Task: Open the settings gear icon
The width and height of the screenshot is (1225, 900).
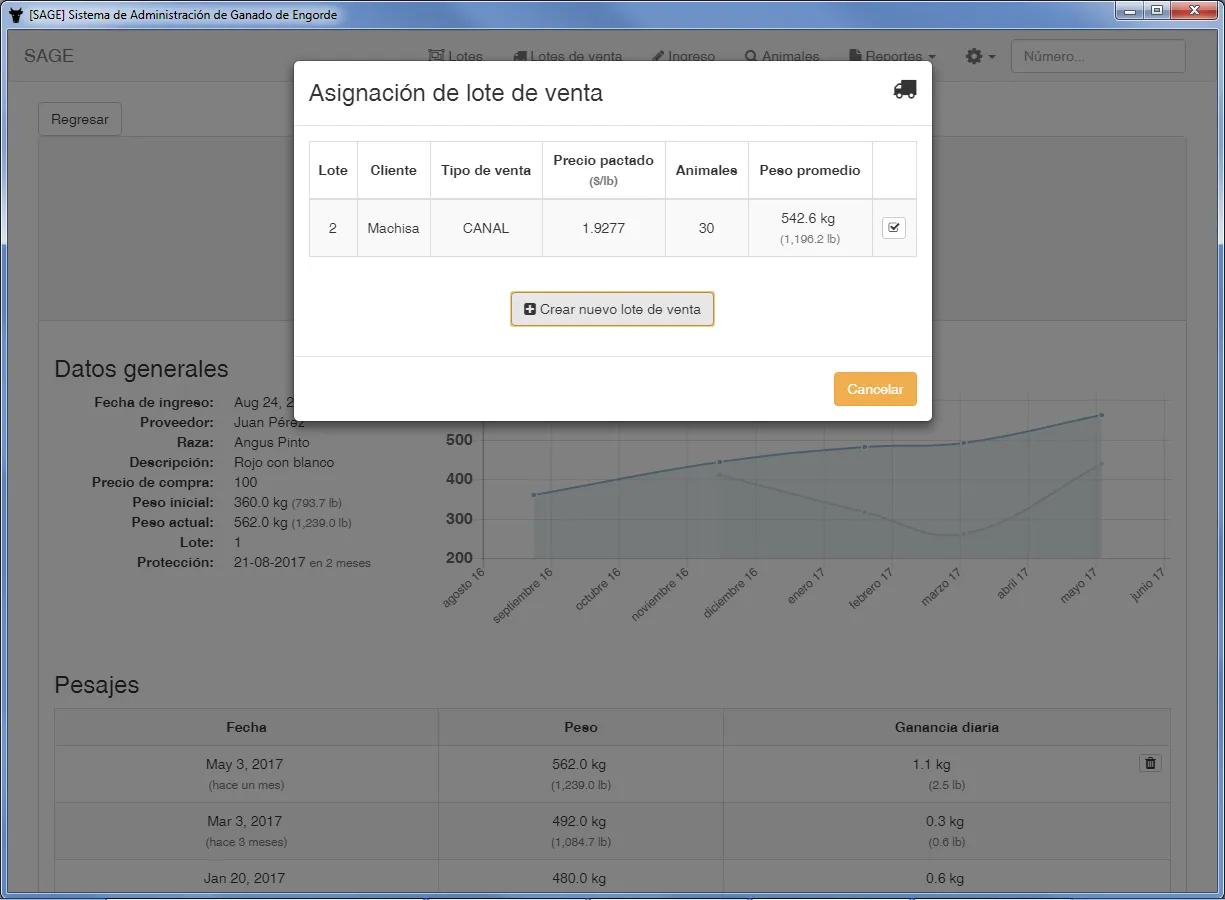Action: point(975,56)
